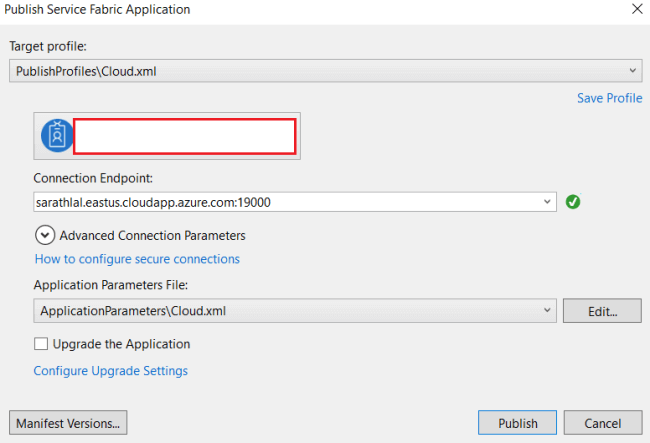Open How to configure secure connections link

click(137, 259)
